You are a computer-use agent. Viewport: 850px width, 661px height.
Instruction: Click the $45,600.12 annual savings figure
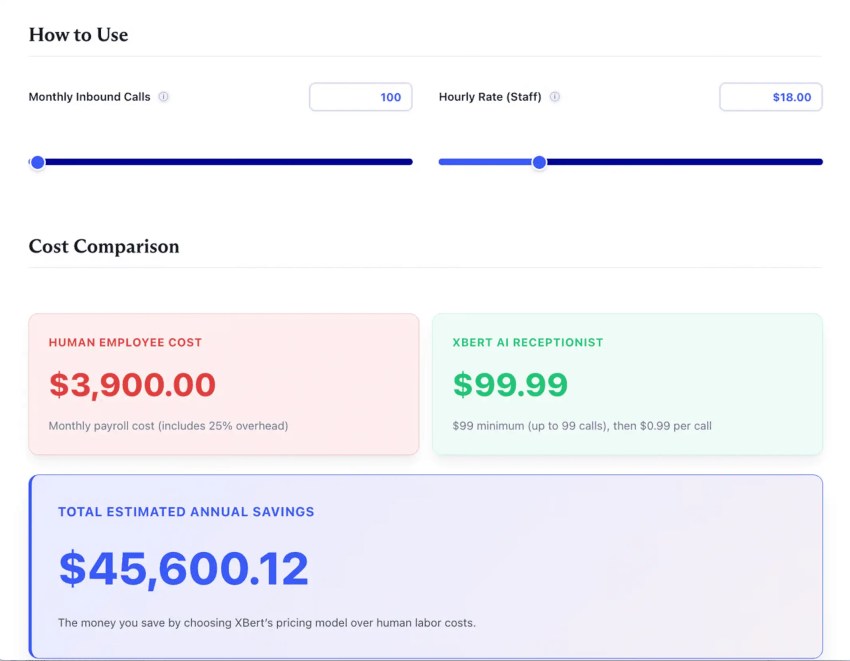184,568
